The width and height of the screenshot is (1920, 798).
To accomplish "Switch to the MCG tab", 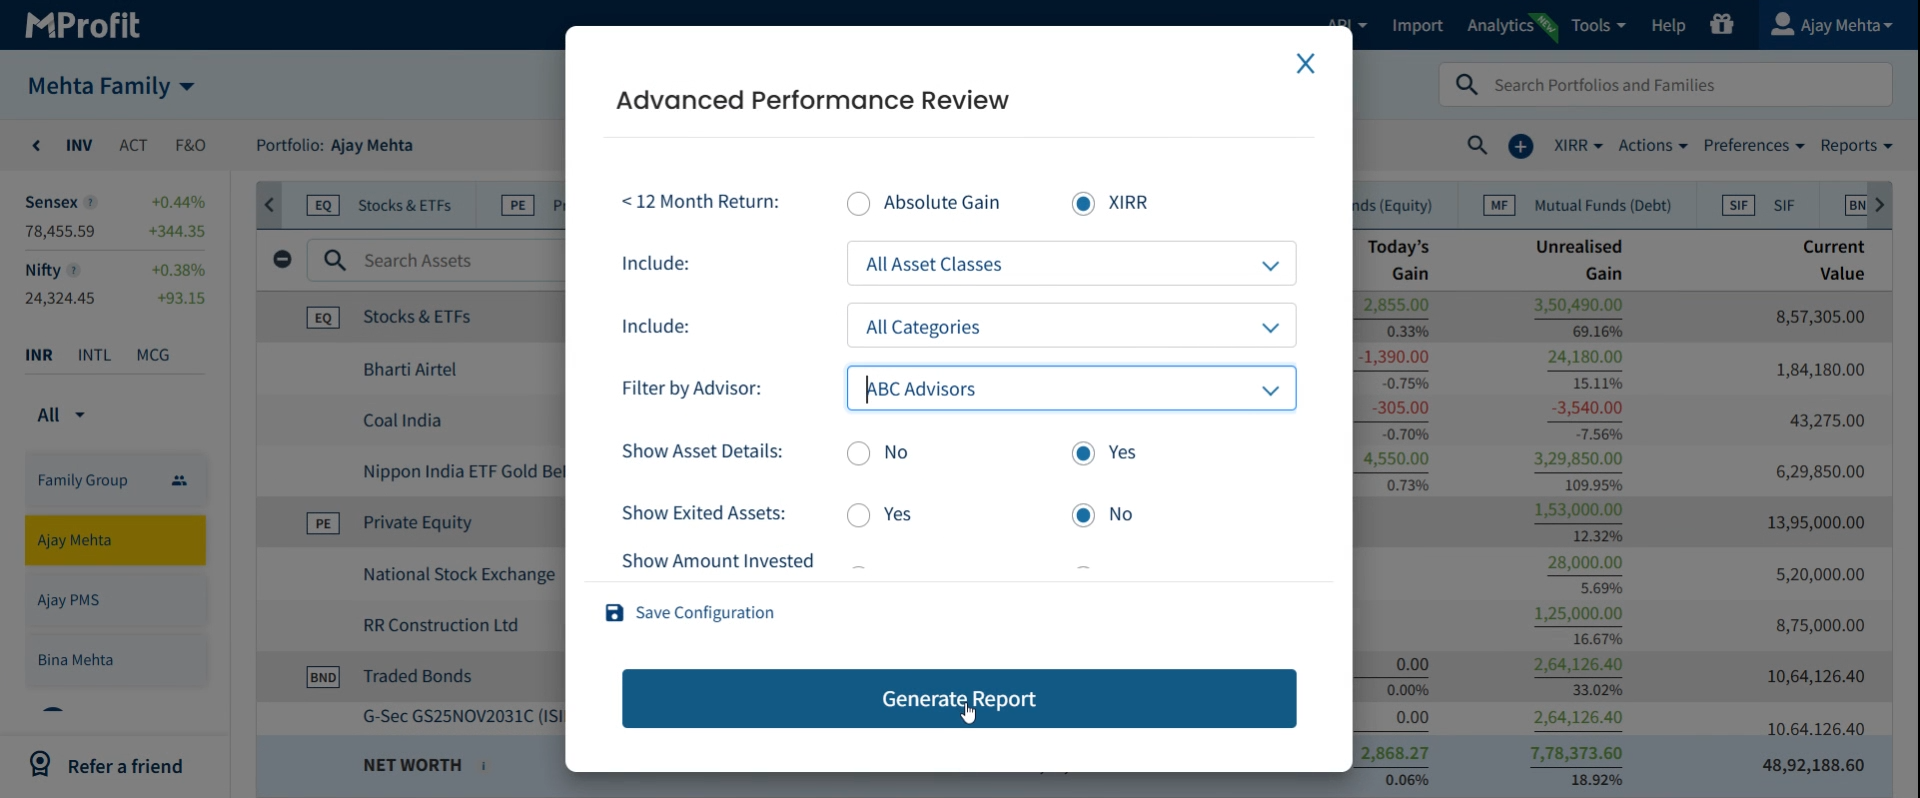I will [x=153, y=355].
